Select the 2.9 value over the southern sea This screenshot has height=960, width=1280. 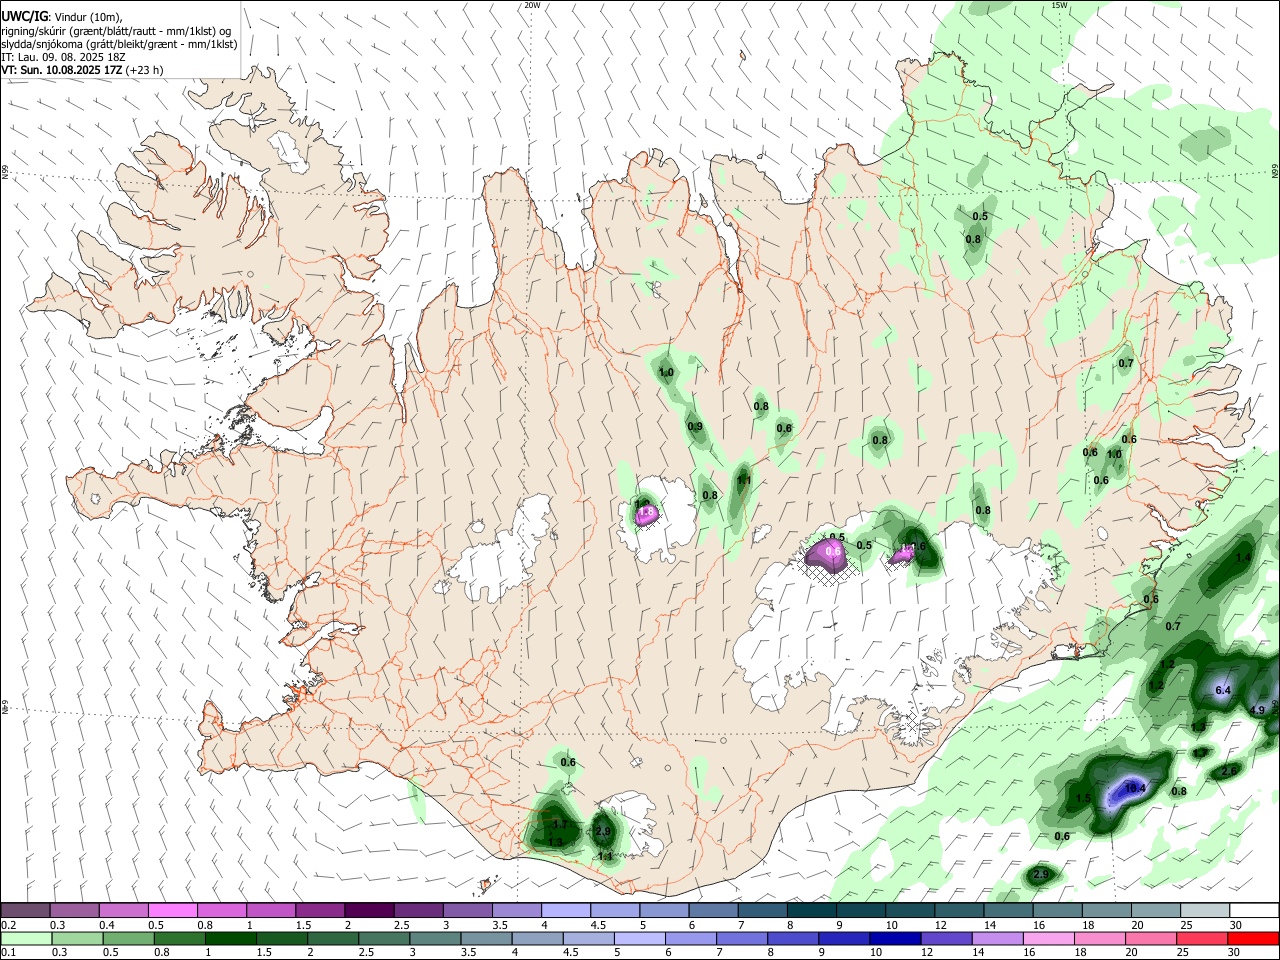click(x=1041, y=874)
